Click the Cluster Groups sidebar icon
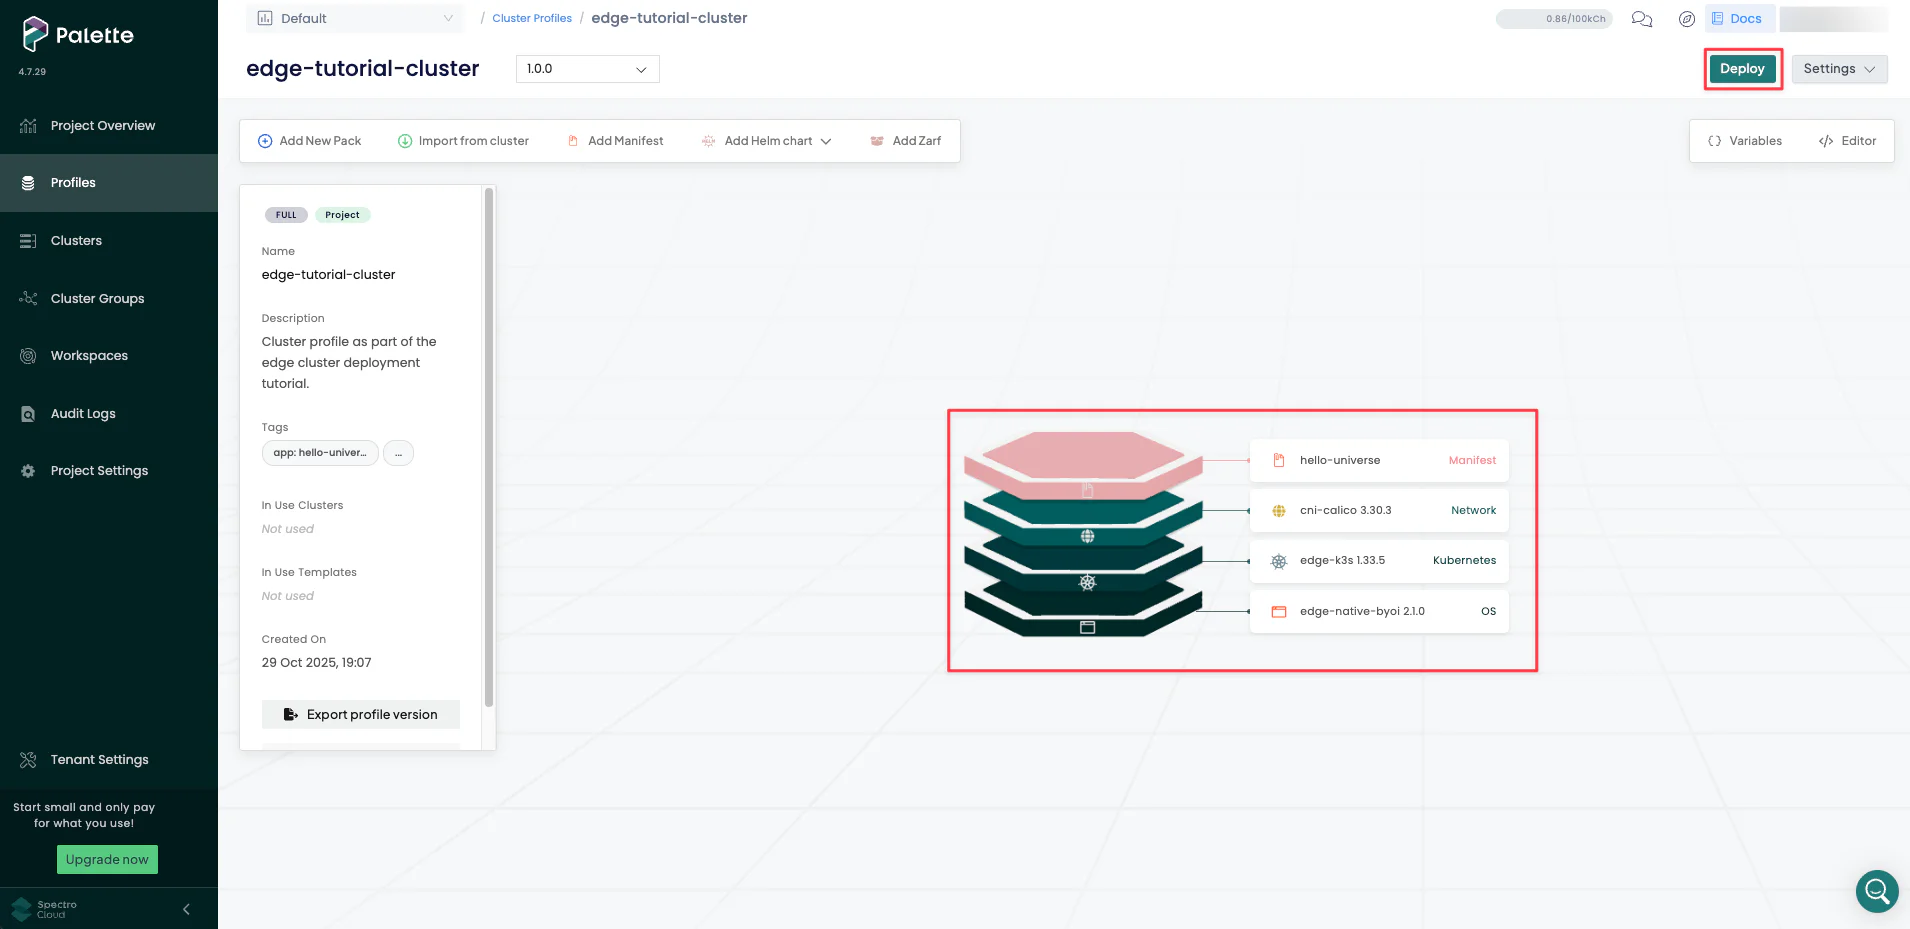Image resolution: width=1910 pixels, height=929 pixels. 27,298
